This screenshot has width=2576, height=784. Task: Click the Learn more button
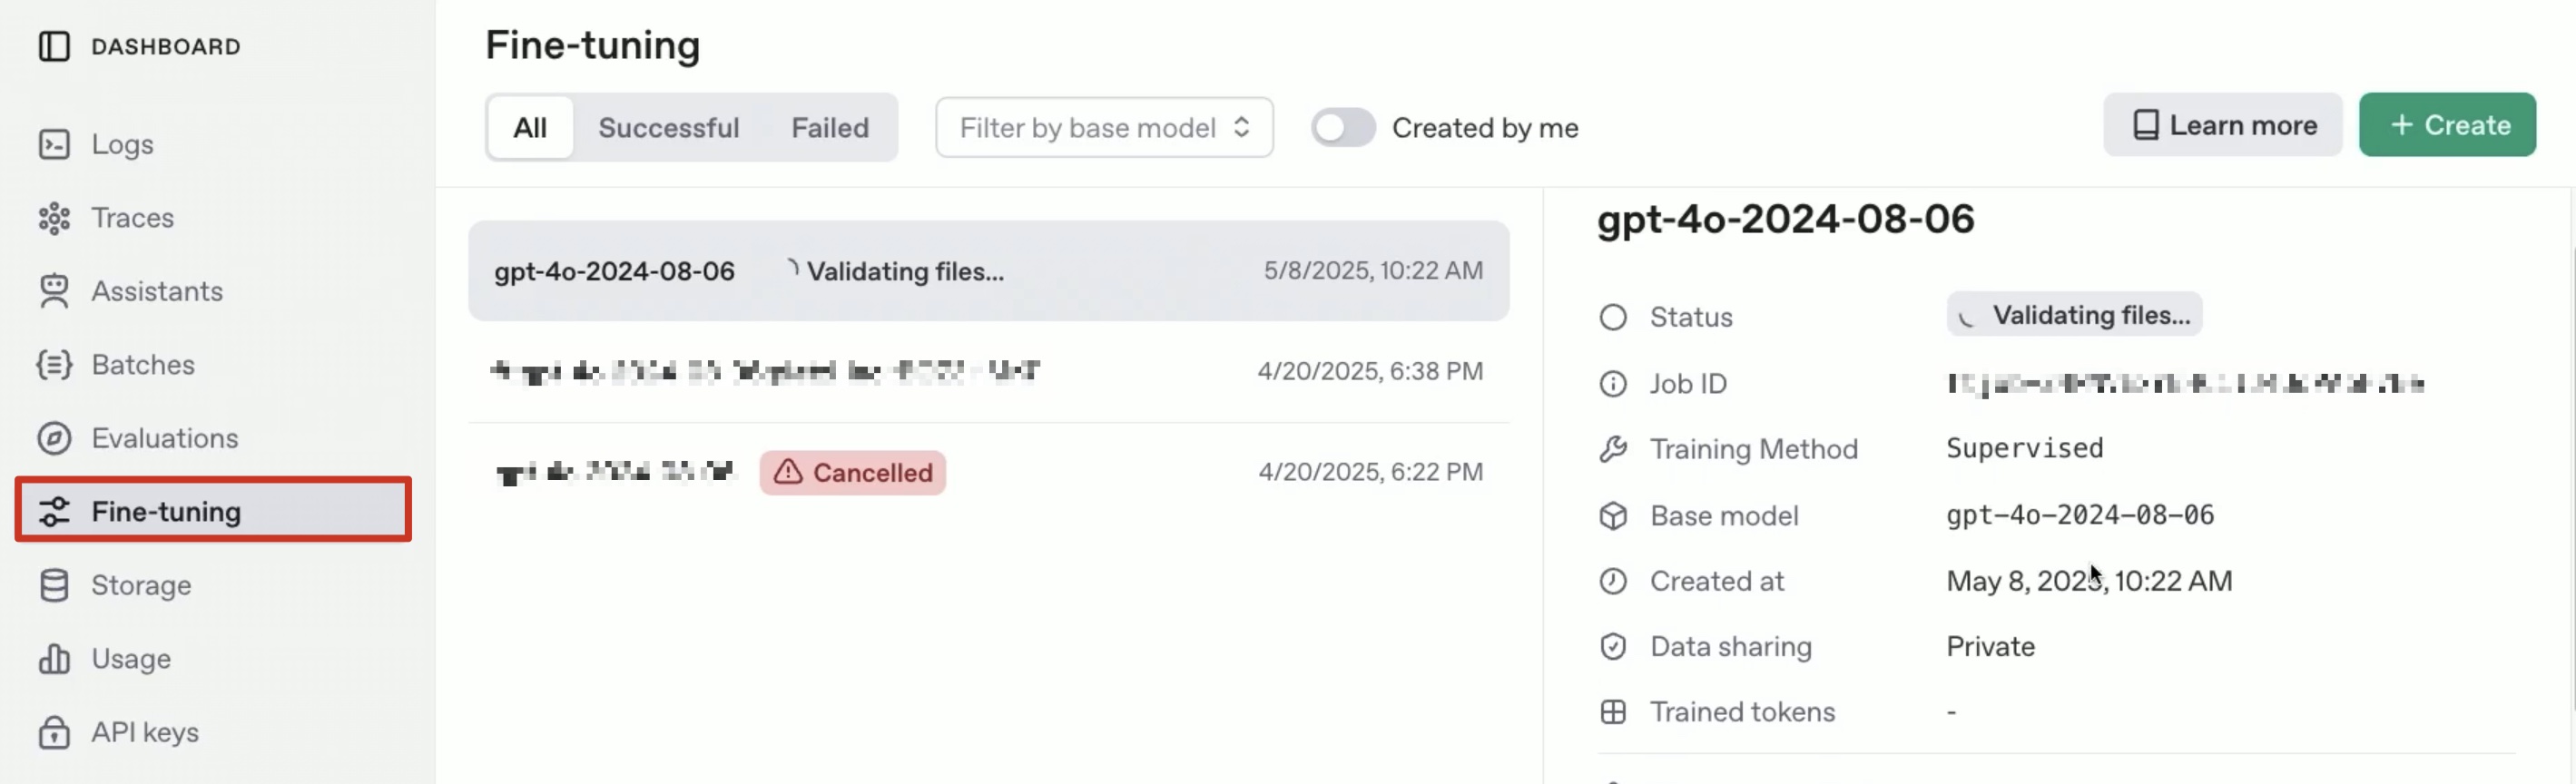2222,125
